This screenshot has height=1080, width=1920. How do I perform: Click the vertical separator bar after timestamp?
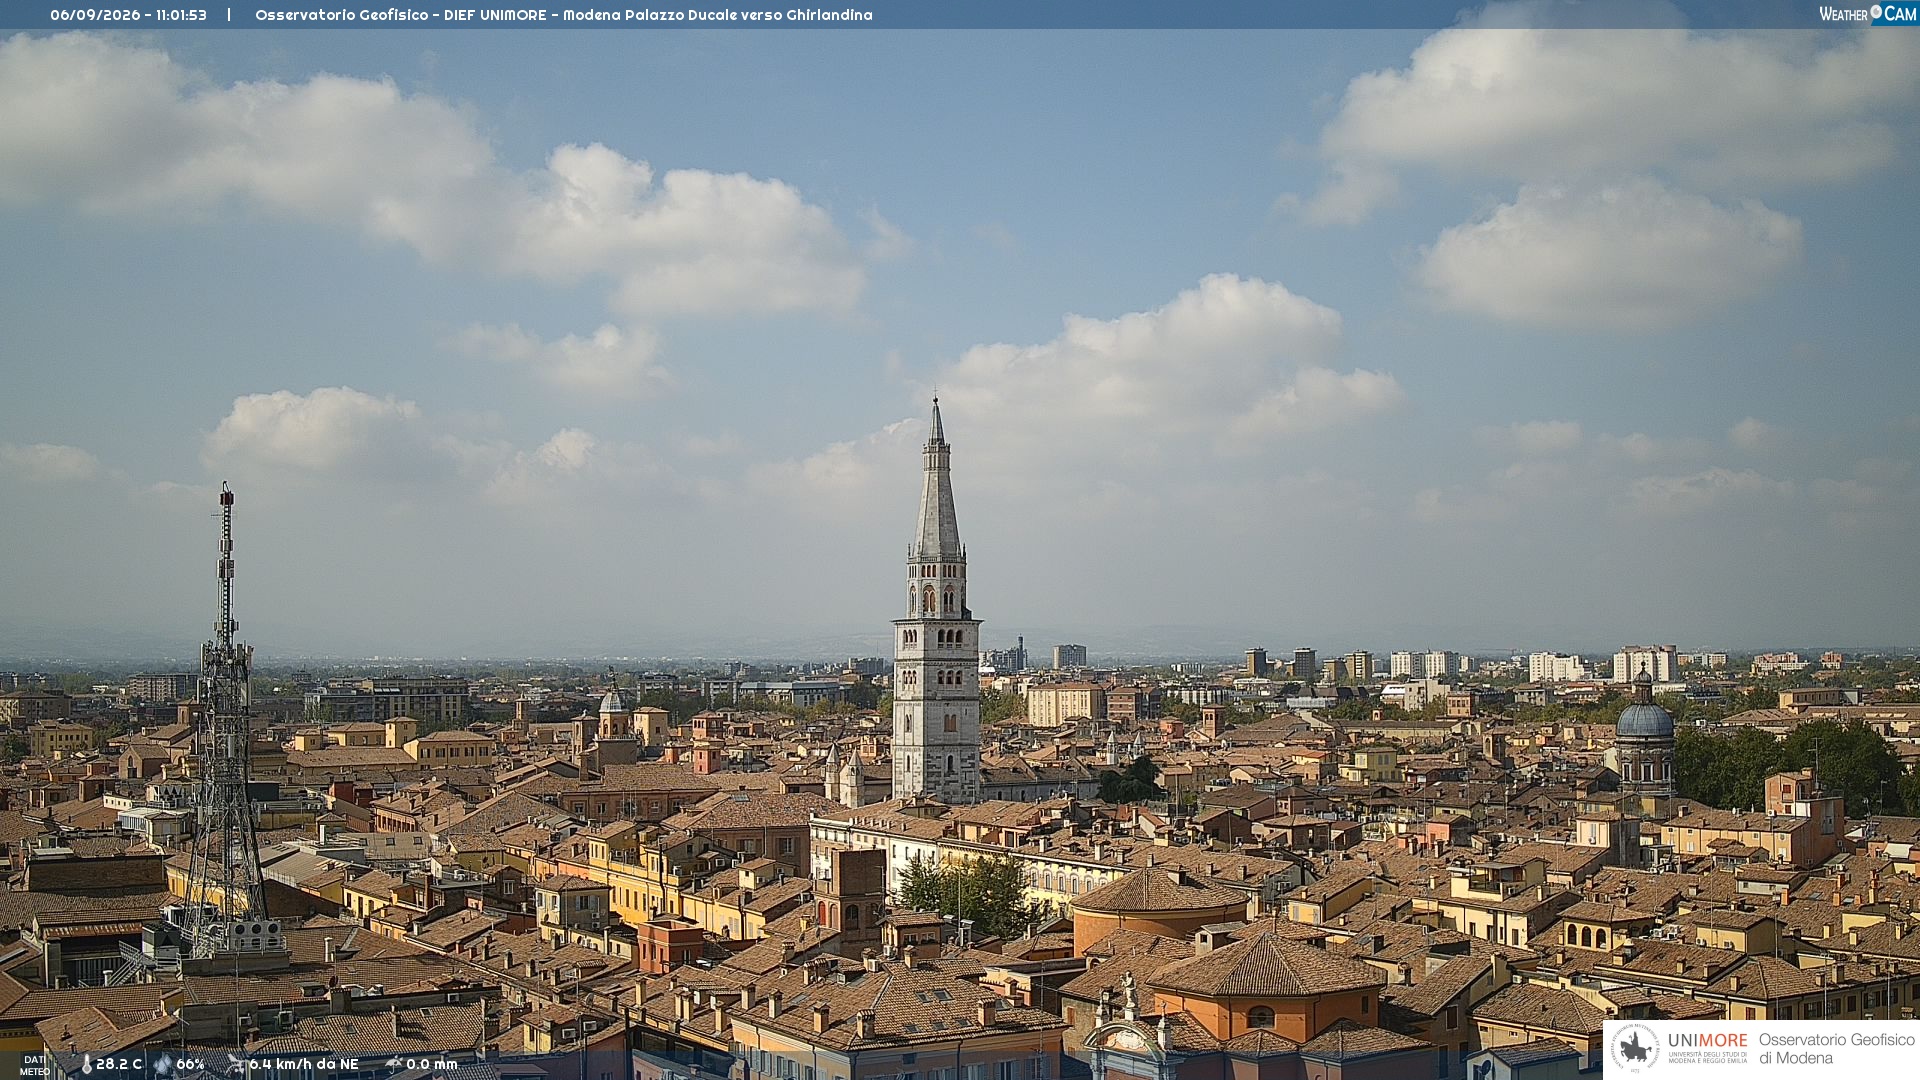click(229, 15)
